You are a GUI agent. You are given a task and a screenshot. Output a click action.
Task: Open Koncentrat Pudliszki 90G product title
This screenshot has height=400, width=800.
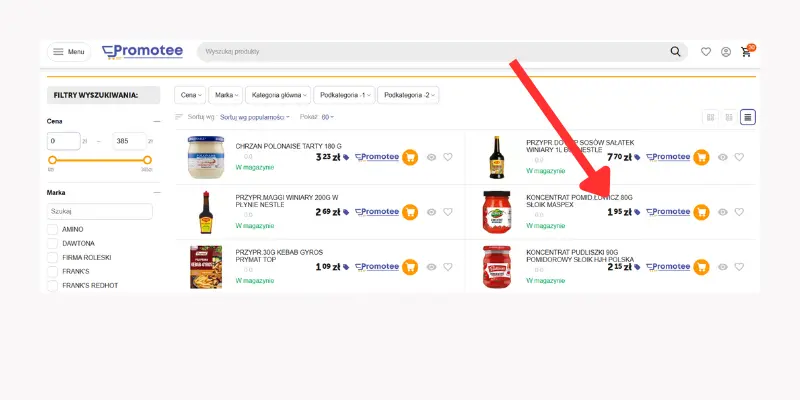click(x=580, y=256)
